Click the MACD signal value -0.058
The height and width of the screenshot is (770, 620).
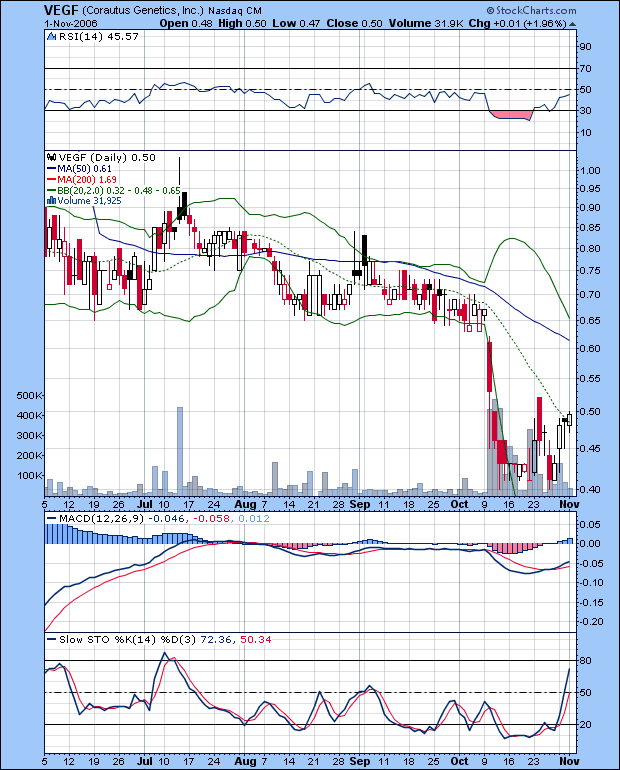pos(211,519)
